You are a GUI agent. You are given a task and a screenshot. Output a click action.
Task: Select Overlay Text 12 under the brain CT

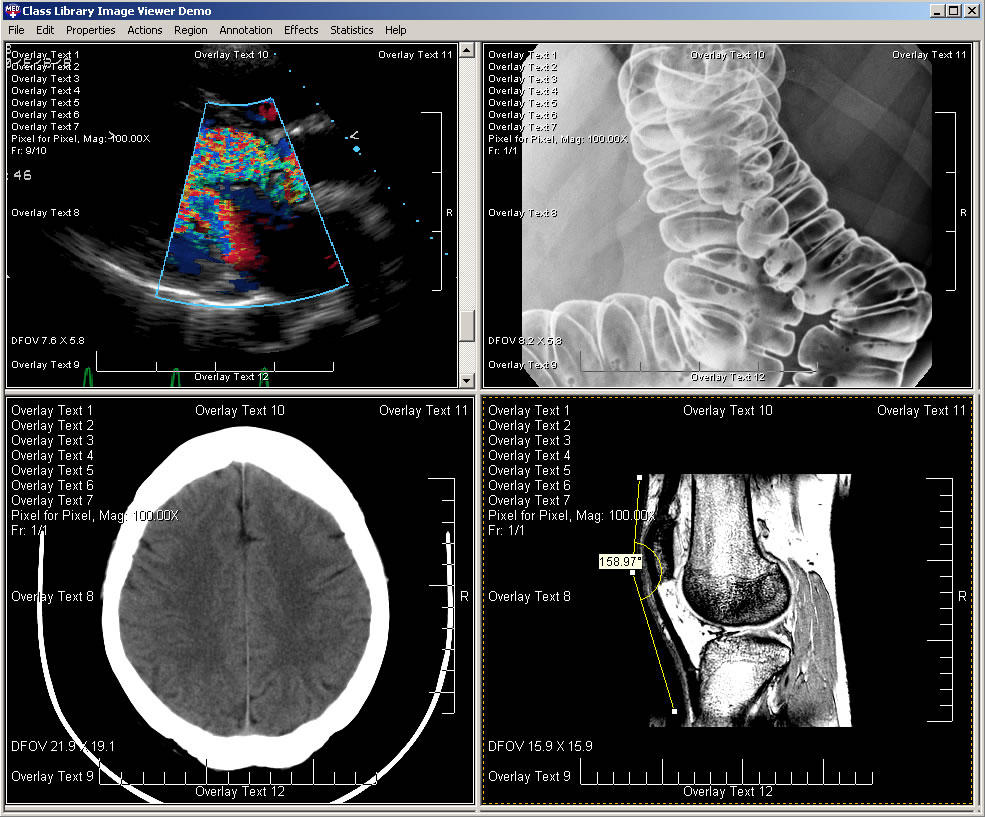tap(240, 791)
